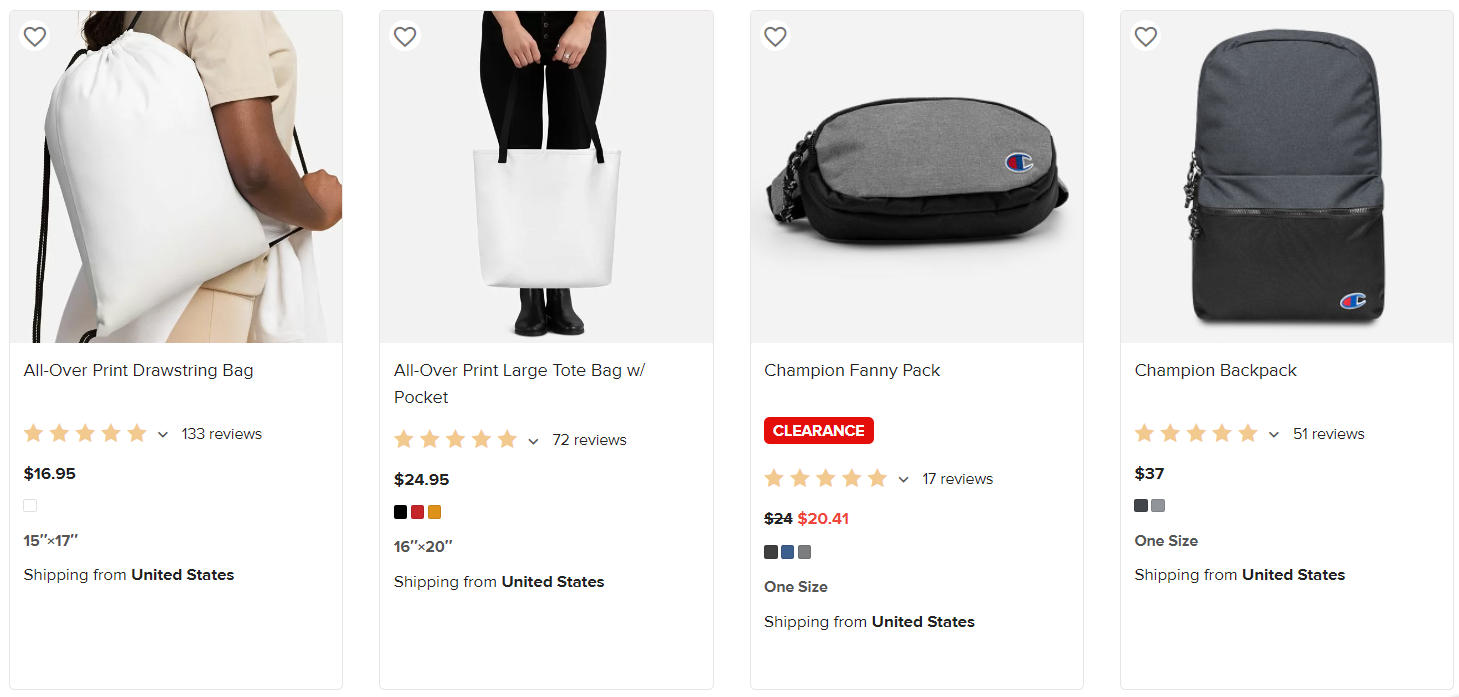Image resolution: width=1459 pixels, height=697 pixels.
Task: Expand Champion Backpack rating details
Action: coord(1273,434)
